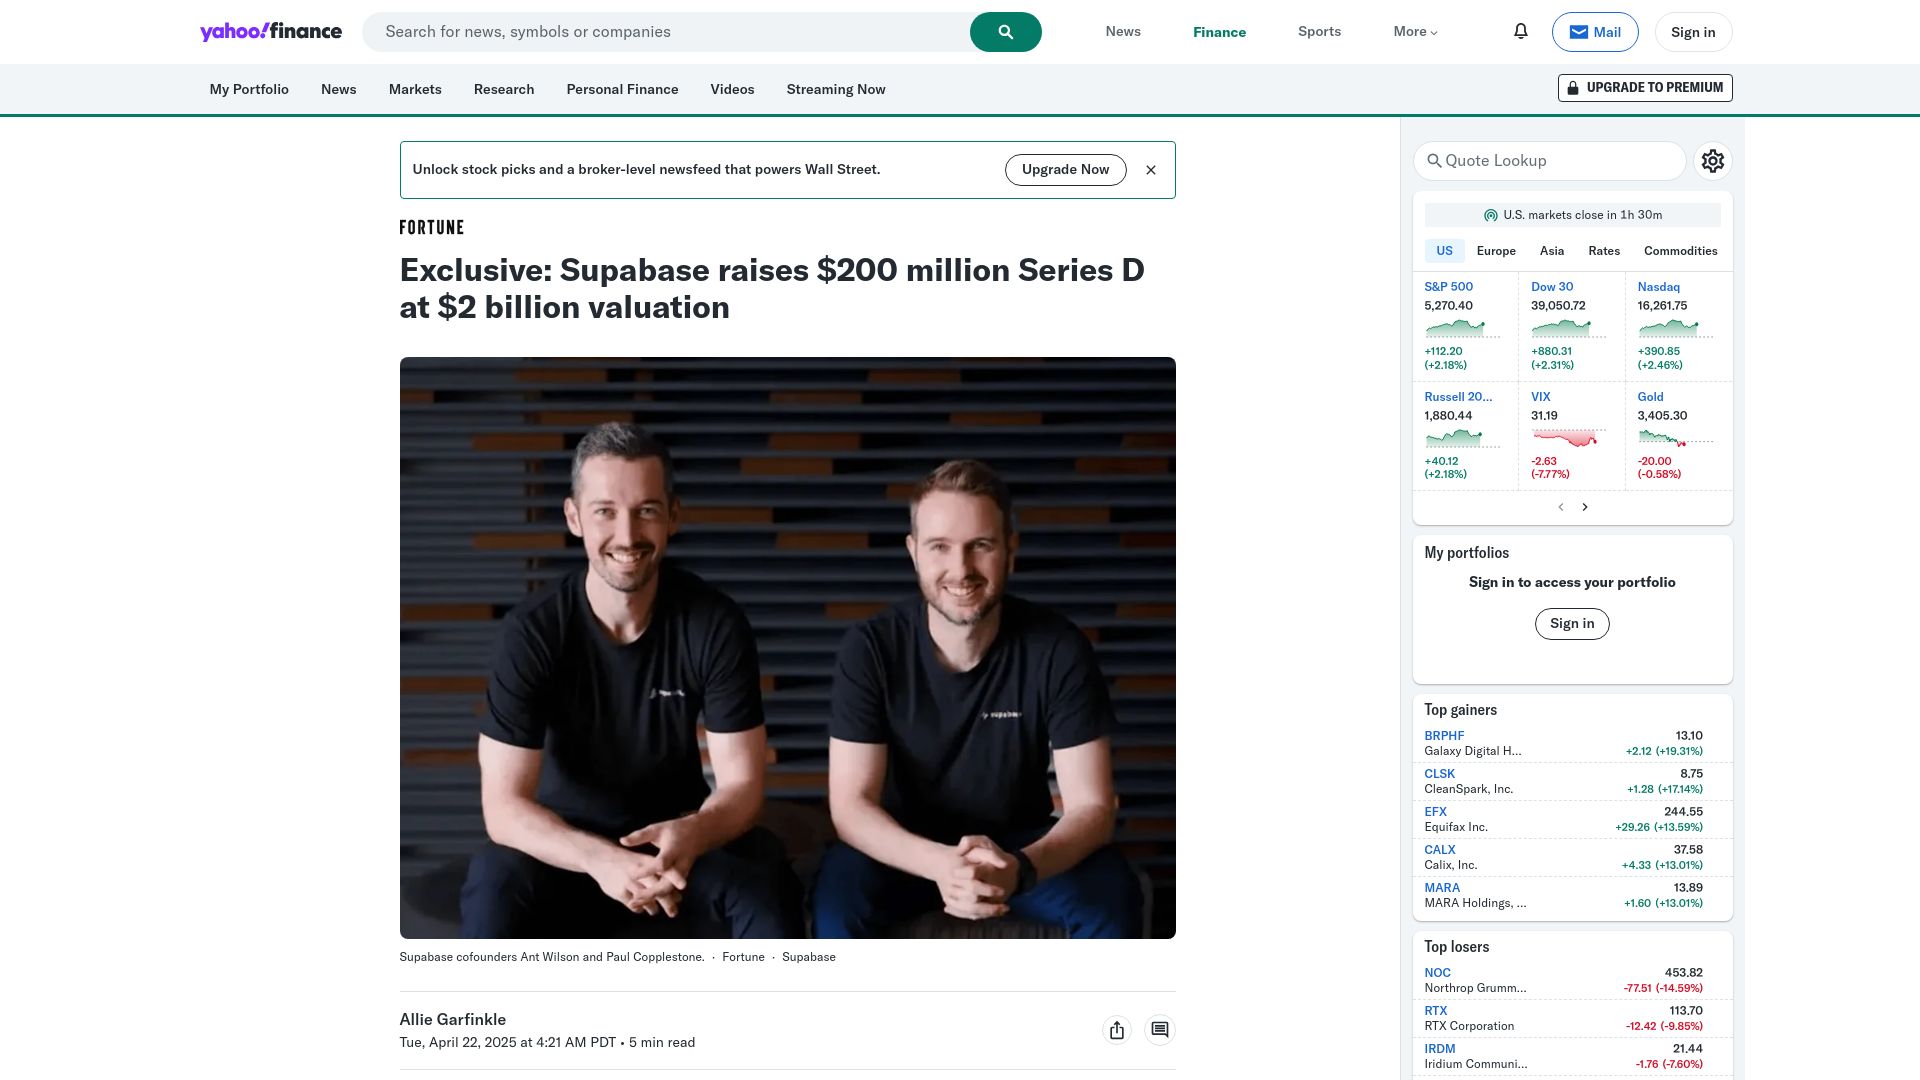The height and width of the screenshot is (1080, 1920).
Task: Open CLSK CleanSpark ticker
Action: (1439, 774)
